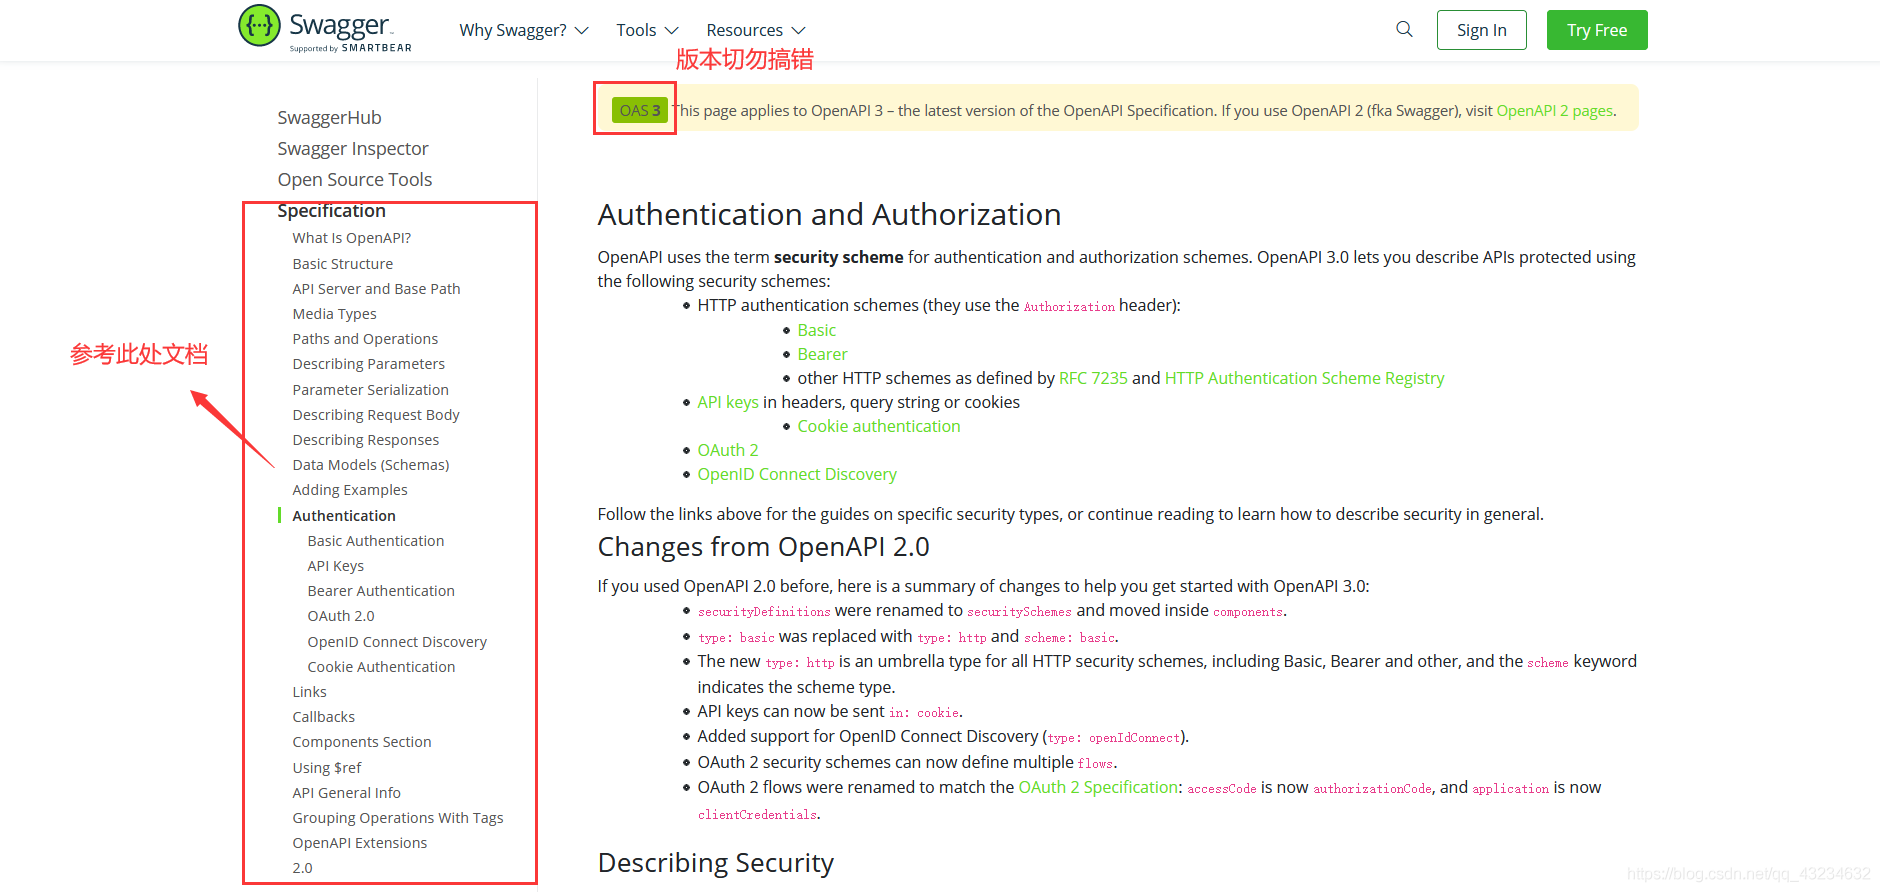Open the Swagger logo homepage link

tap(325, 28)
